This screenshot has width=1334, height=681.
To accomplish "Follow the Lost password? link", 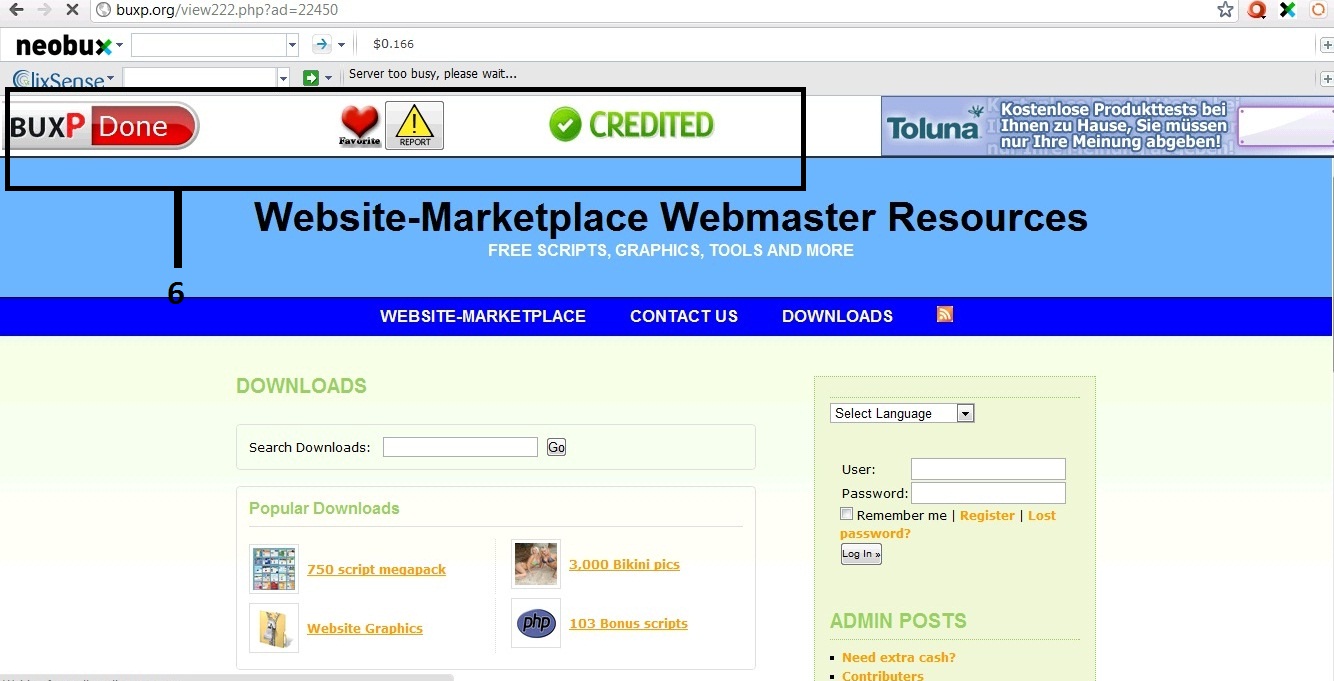I will point(947,524).
